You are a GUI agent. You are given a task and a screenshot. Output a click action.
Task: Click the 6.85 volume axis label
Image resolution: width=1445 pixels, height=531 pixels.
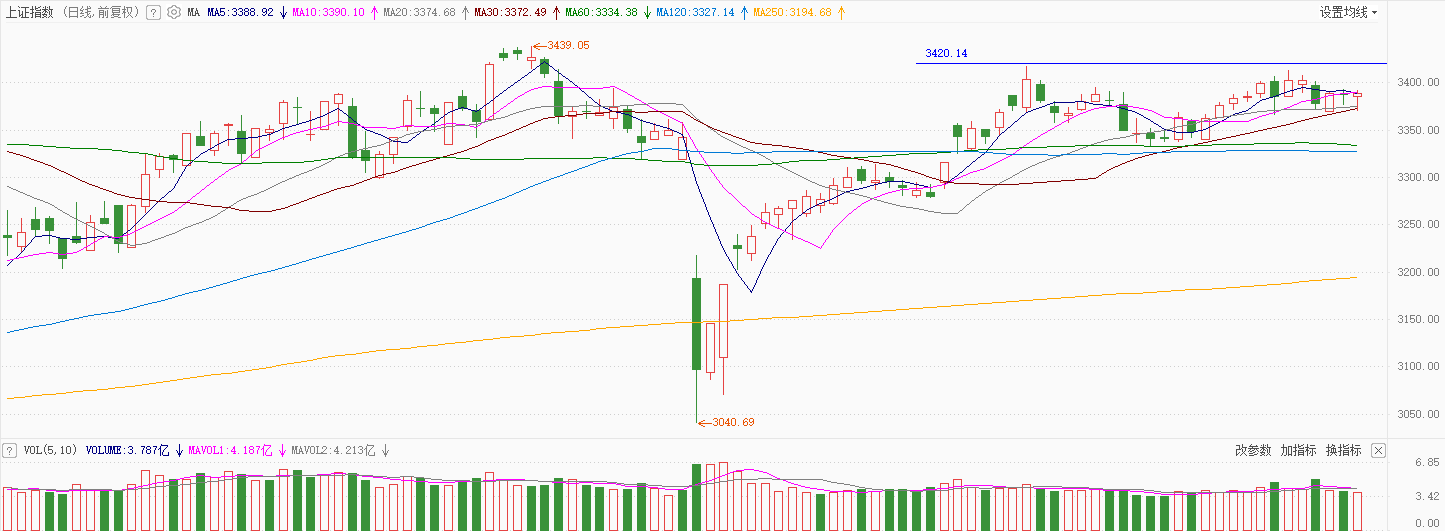(1426, 465)
